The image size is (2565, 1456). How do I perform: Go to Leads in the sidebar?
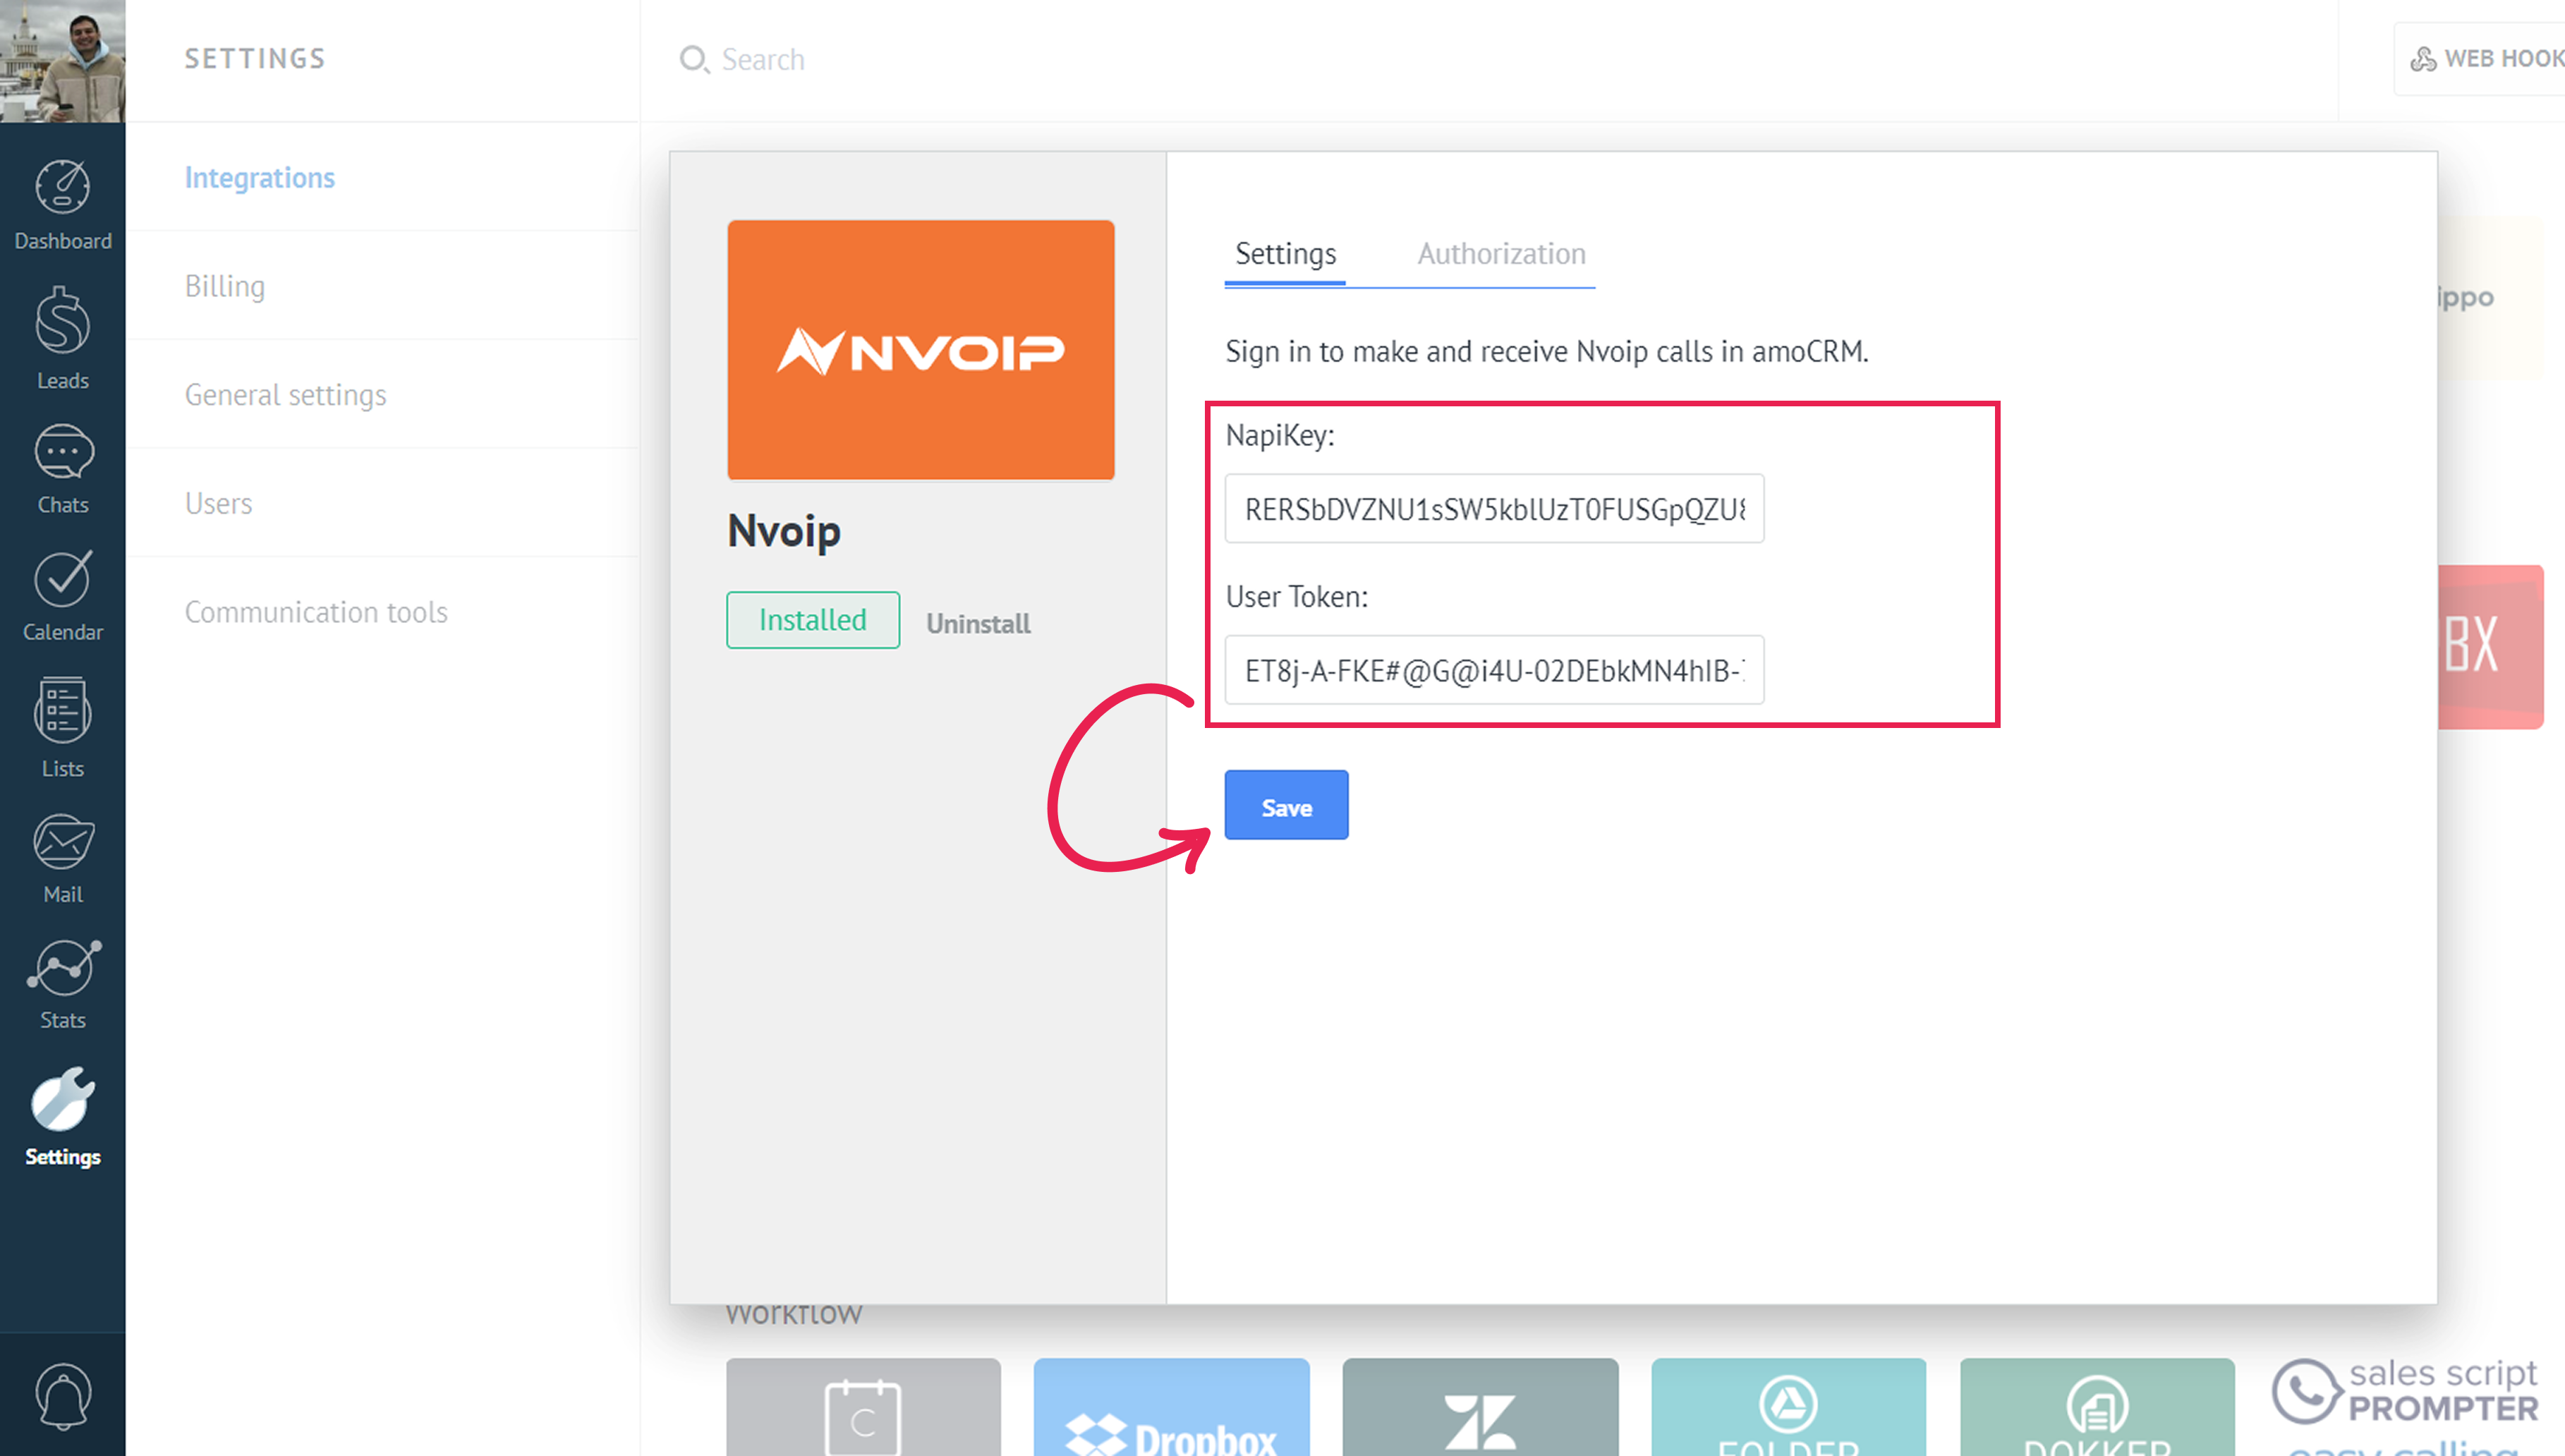62,338
